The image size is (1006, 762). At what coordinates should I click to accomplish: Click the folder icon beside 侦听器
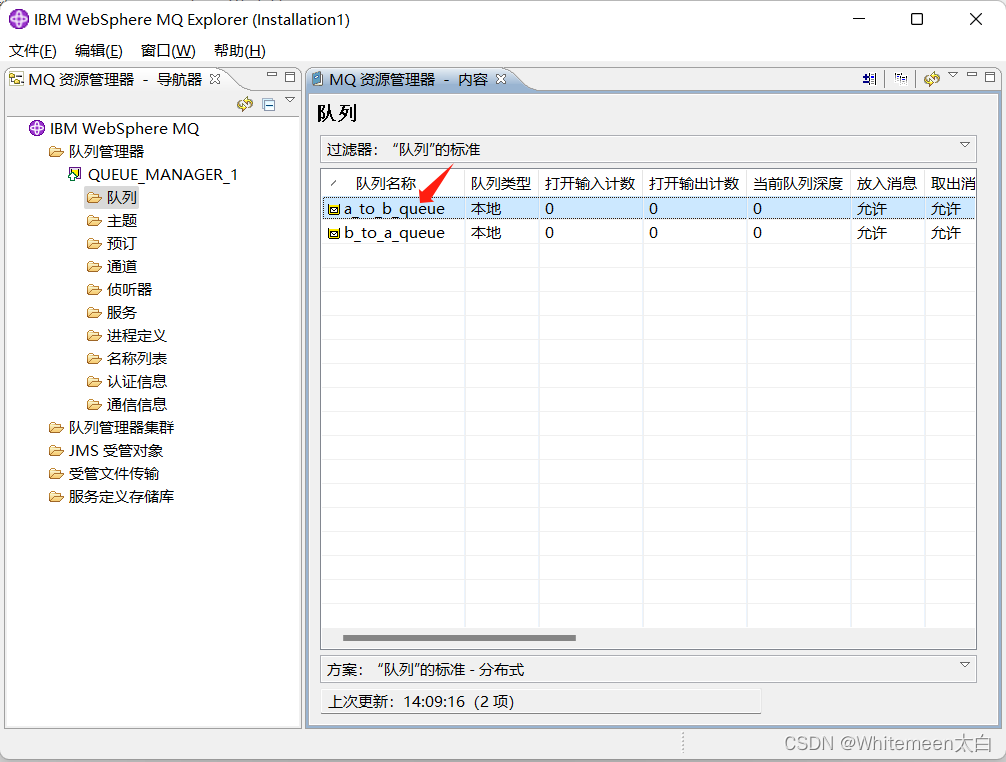[94, 290]
